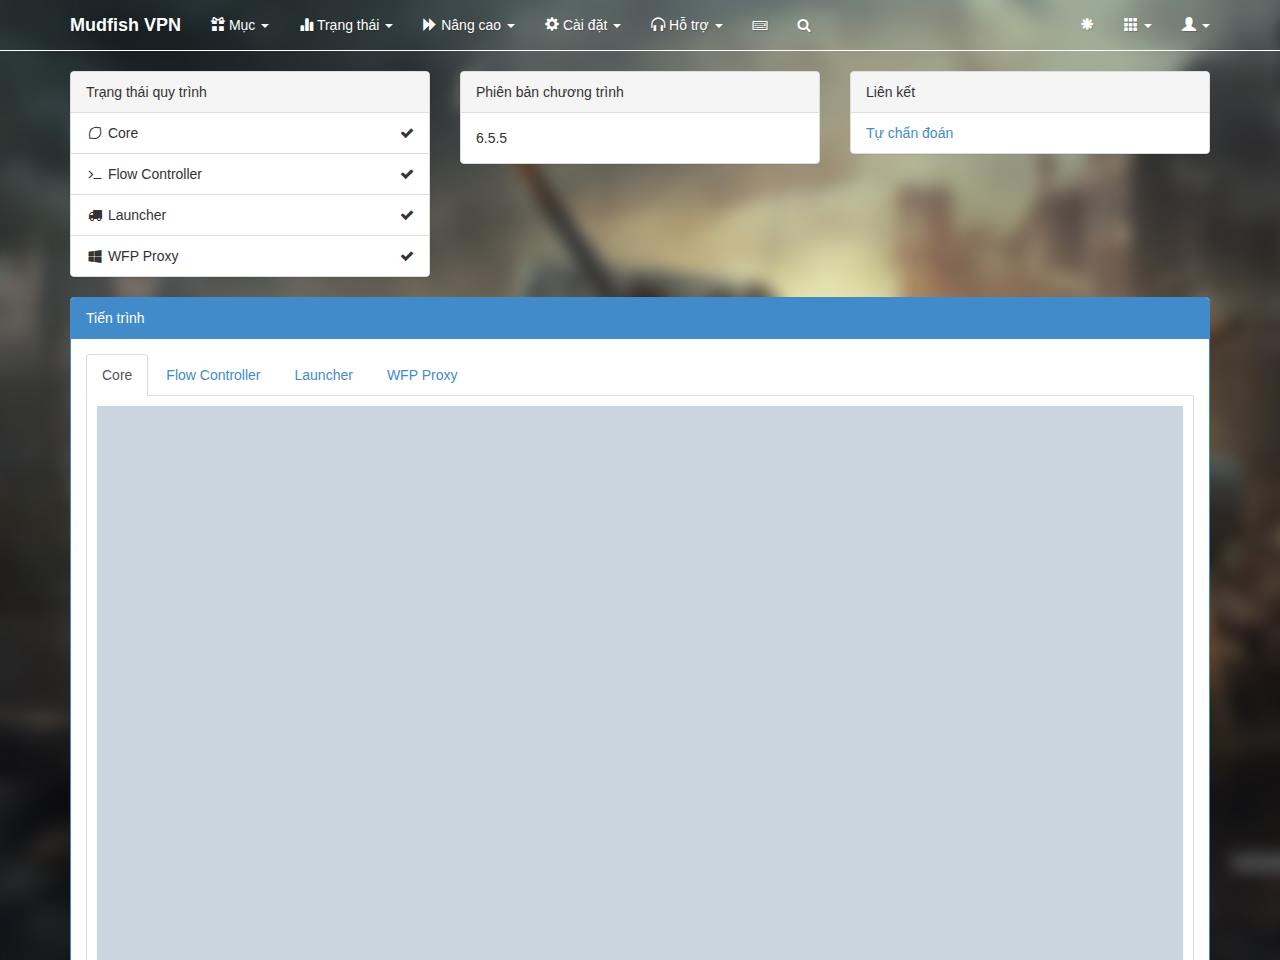Image resolution: width=1280 pixels, height=960 pixels.
Task: Click the checkmark on the Launcher status row
Action: pyautogui.click(x=407, y=215)
